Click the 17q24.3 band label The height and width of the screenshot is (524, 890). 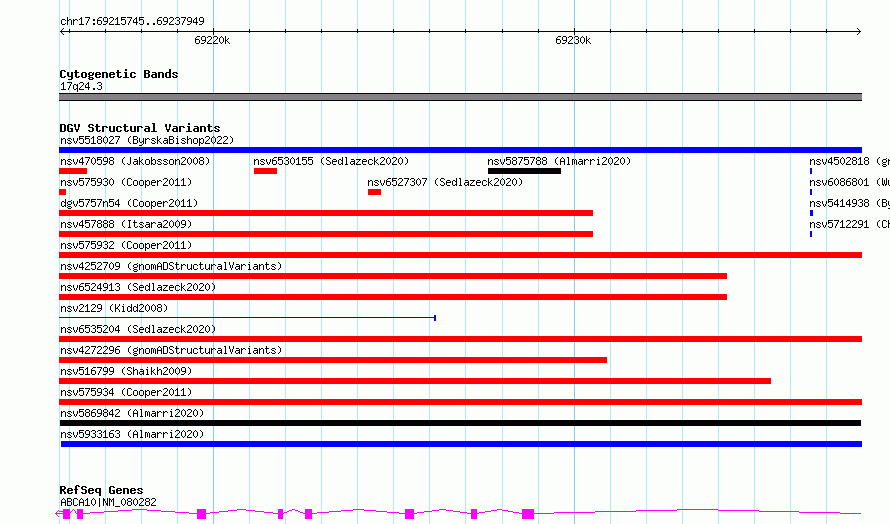coord(81,86)
